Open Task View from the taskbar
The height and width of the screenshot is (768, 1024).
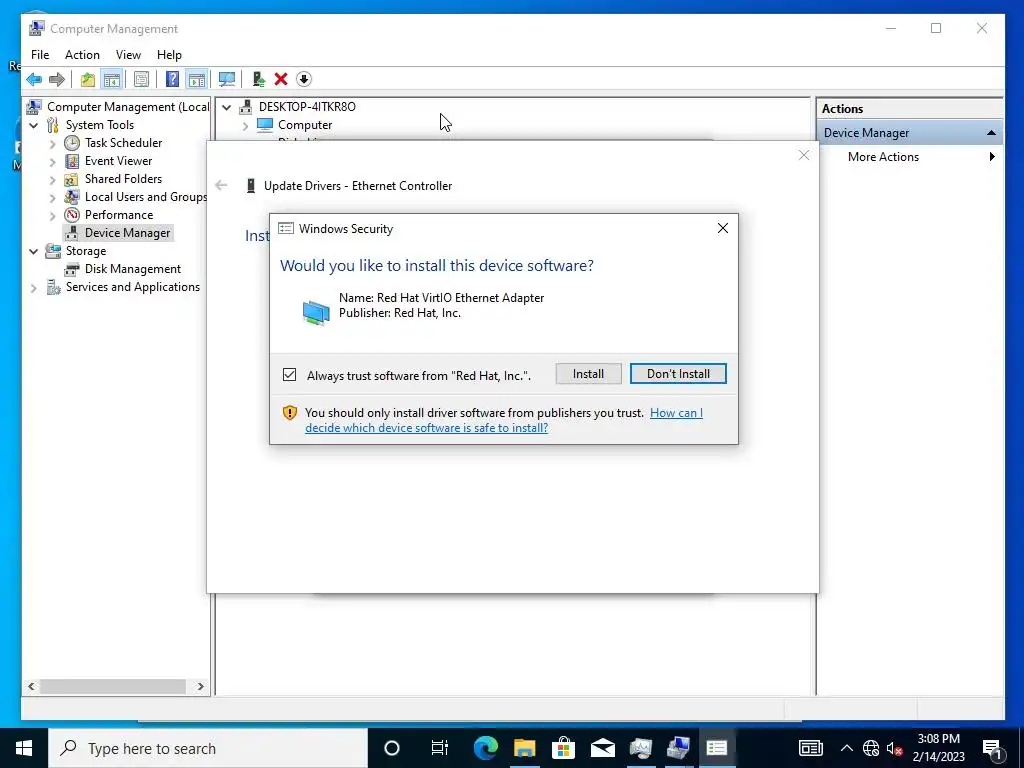coord(440,748)
